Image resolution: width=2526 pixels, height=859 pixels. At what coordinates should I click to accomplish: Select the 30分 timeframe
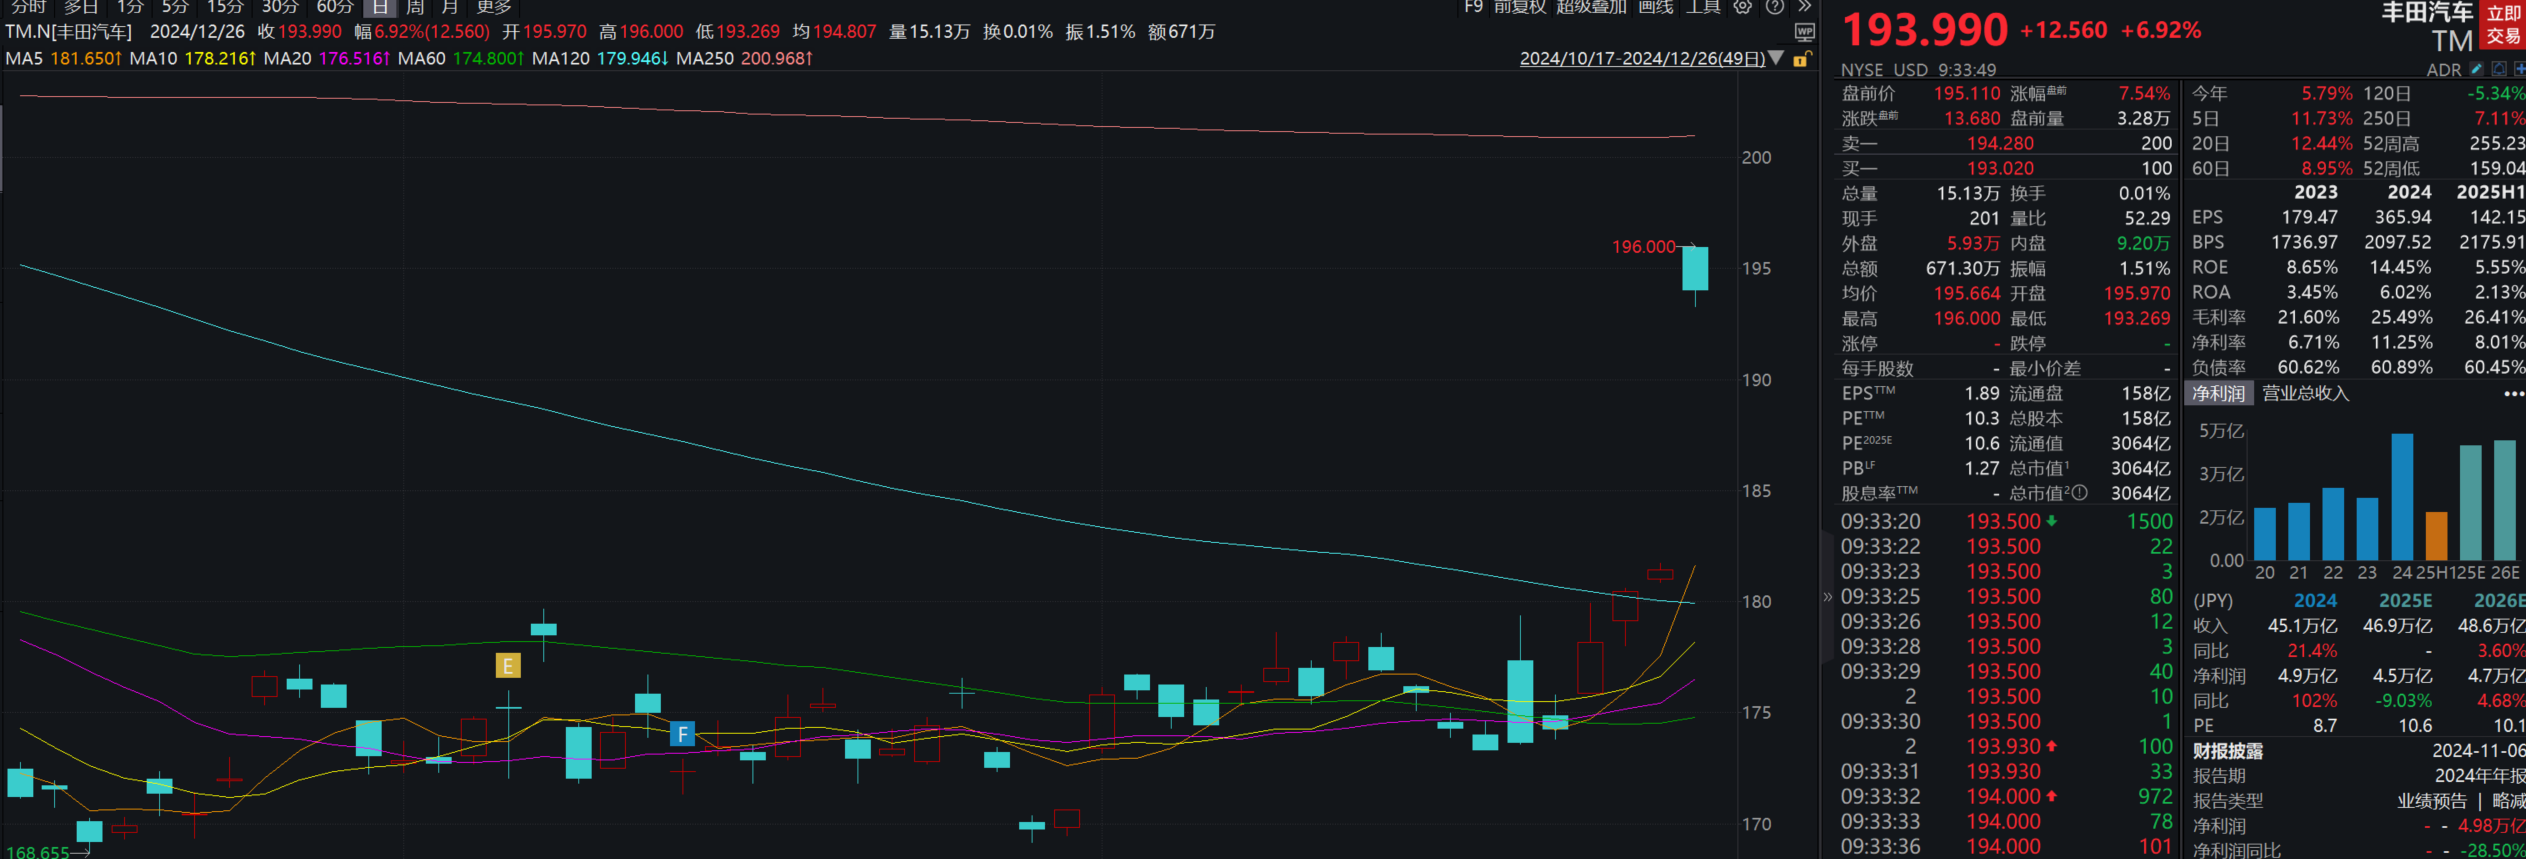click(x=280, y=7)
